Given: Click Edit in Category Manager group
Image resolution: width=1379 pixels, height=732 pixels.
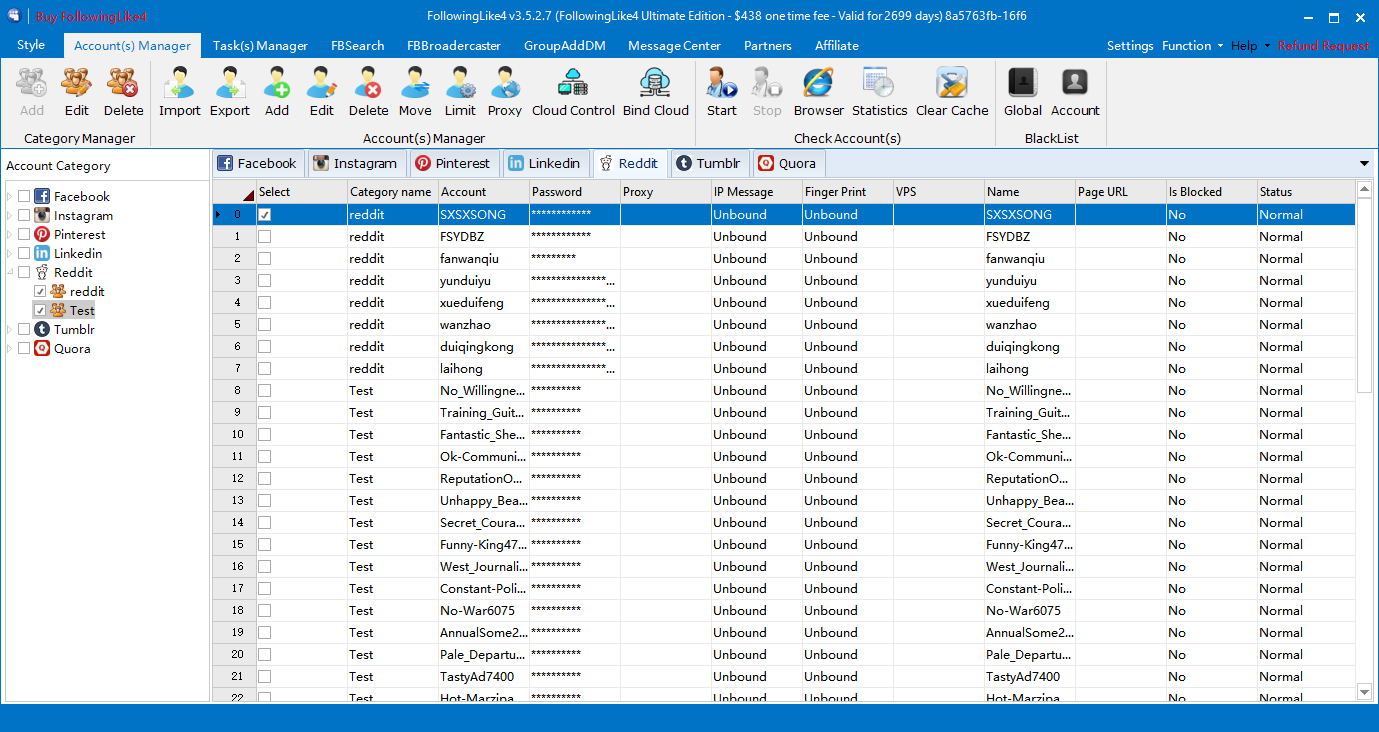Looking at the screenshot, I should coord(76,92).
